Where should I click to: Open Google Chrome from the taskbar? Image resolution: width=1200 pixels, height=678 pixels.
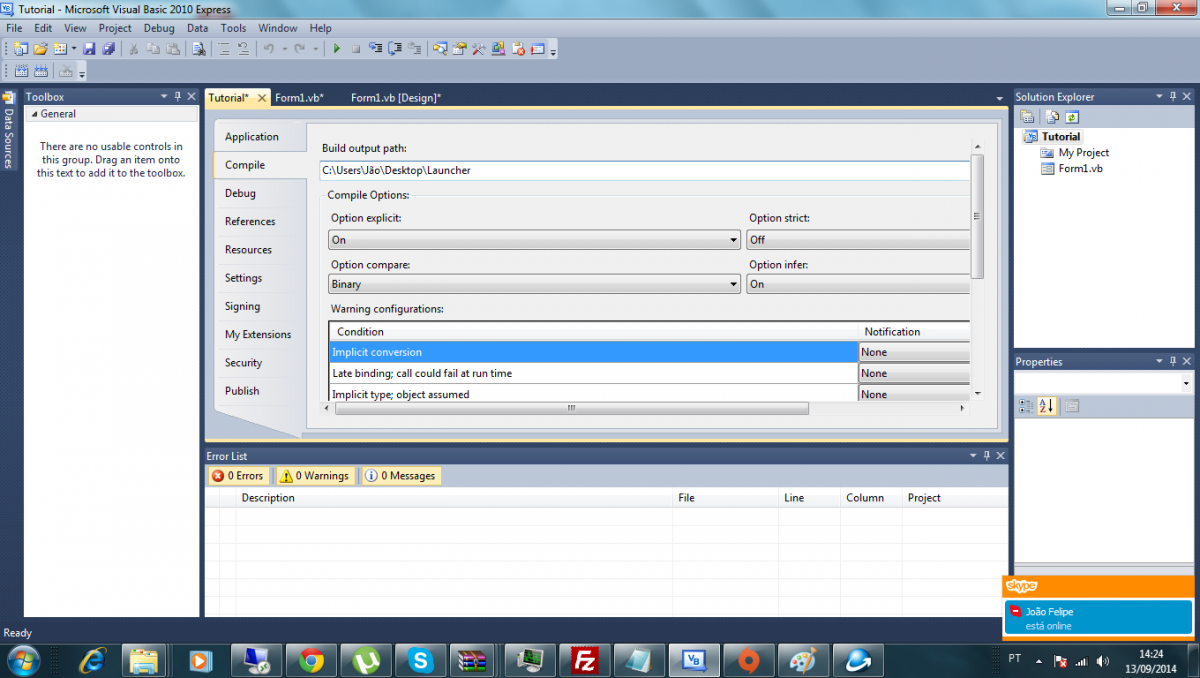311,660
